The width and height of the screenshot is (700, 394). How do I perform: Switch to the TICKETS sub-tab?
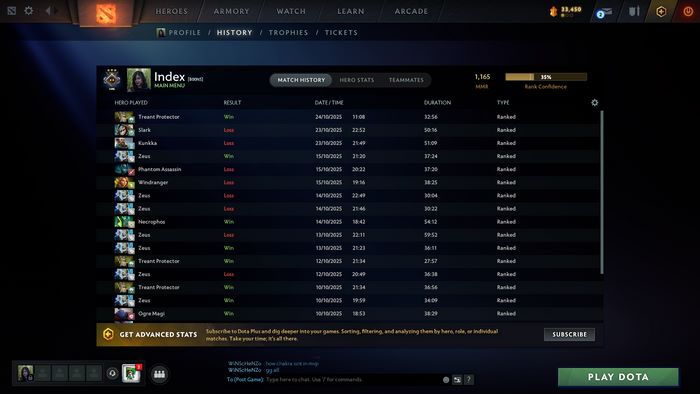point(341,33)
